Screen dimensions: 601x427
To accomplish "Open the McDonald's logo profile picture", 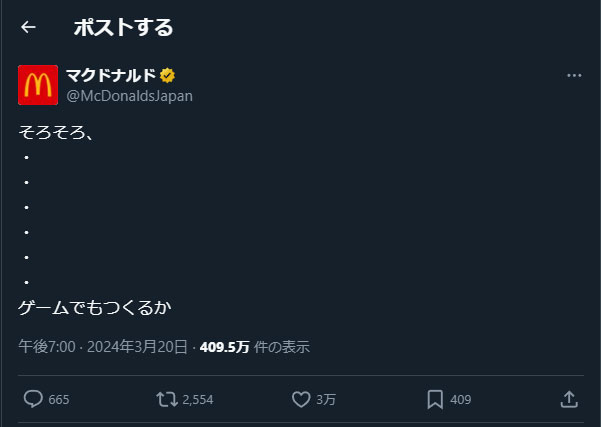I will click(38, 85).
